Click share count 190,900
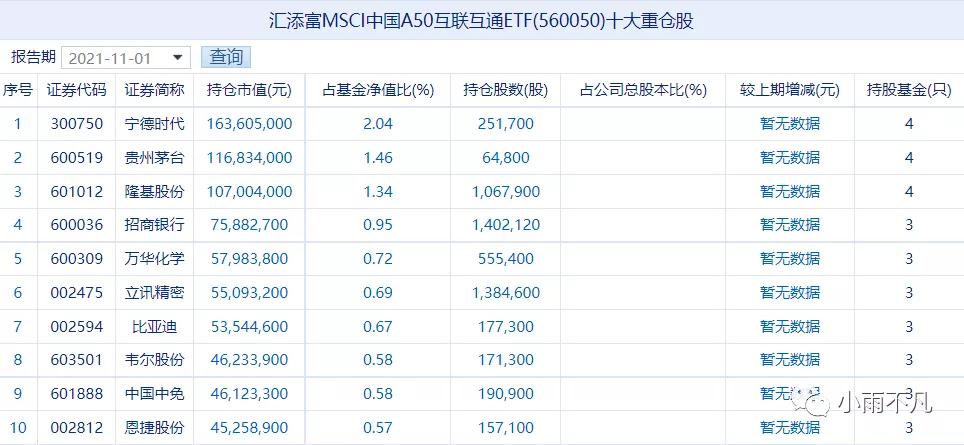The height and width of the screenshot is (445, 964). coord(505,393)
